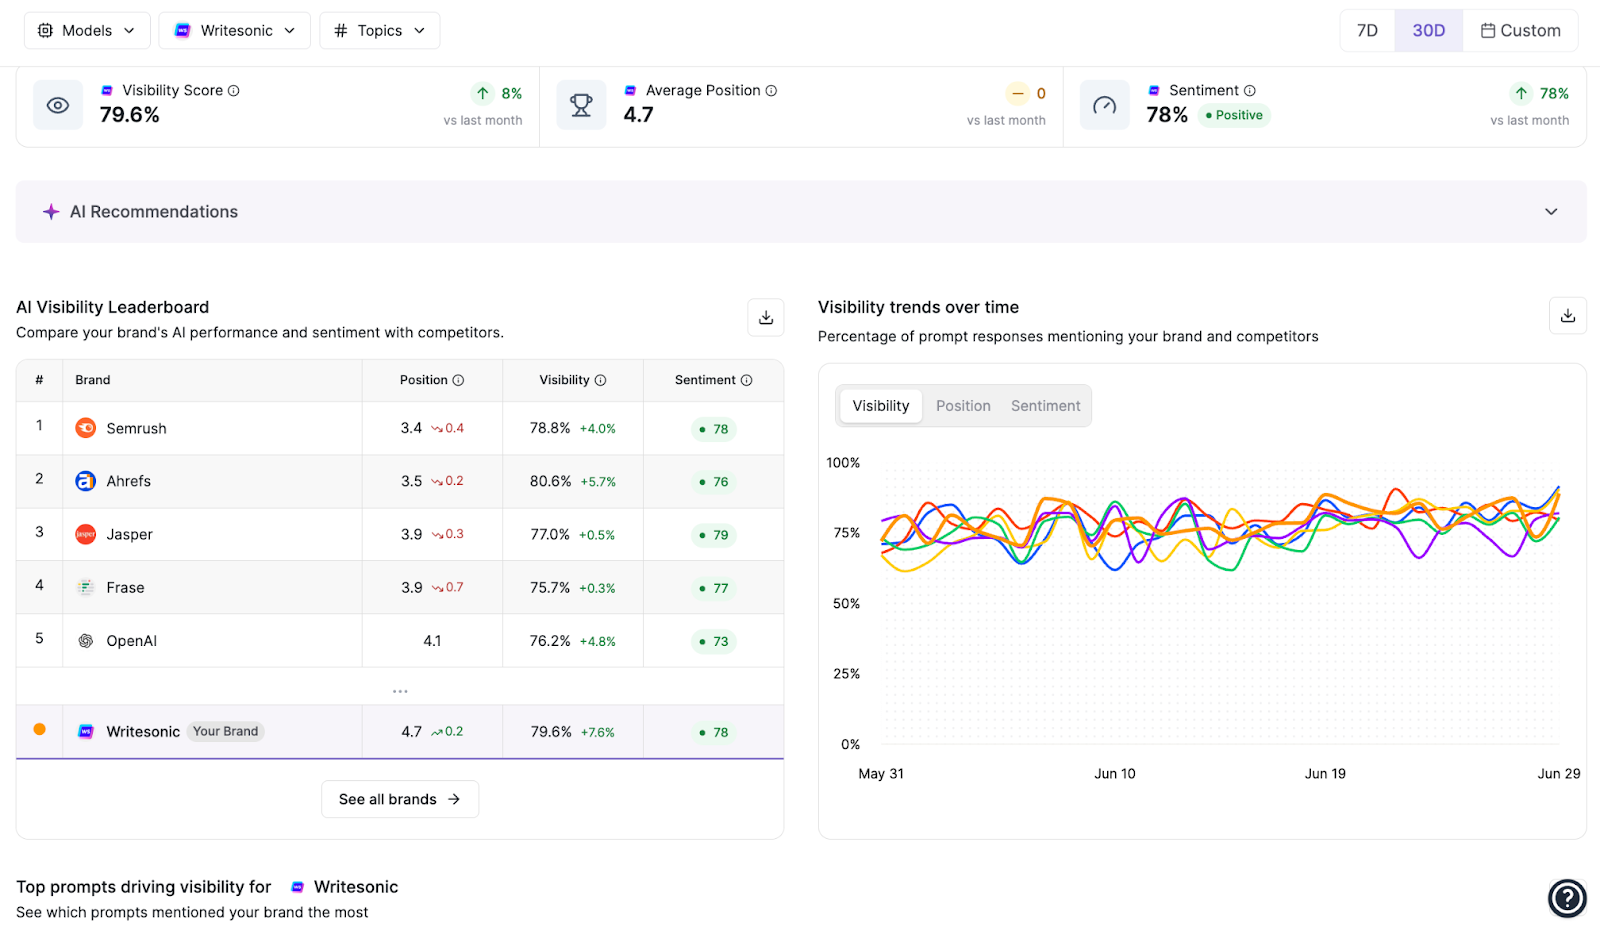Viewport: 1600px width, 935px height.
Task: Click the Average Position info icon
Action: coord(771,91)
